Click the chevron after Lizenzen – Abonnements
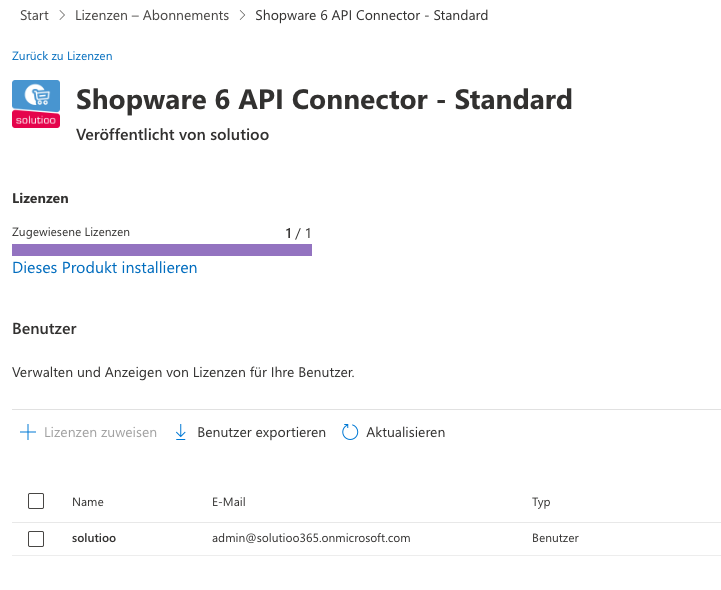 pos(242,16)
